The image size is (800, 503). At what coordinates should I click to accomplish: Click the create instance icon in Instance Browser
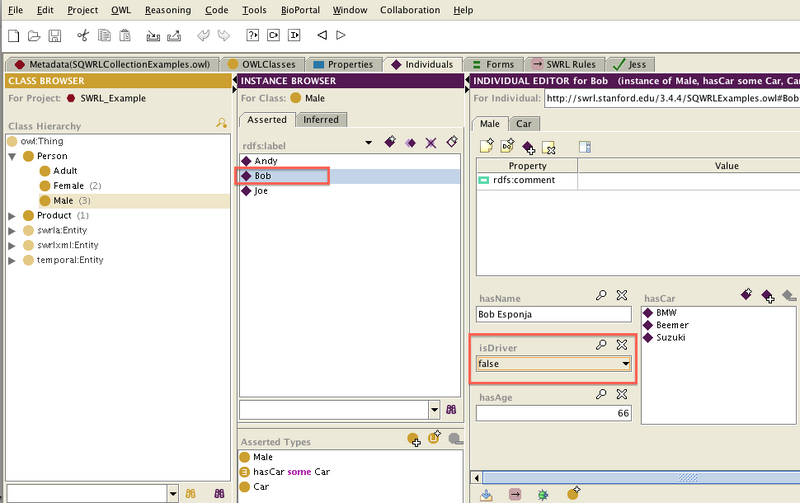[390, 142]
